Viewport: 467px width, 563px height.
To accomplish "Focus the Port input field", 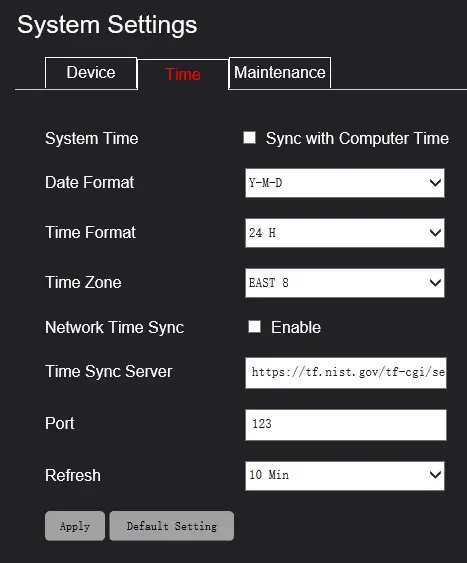I will [x=346, y=425].
